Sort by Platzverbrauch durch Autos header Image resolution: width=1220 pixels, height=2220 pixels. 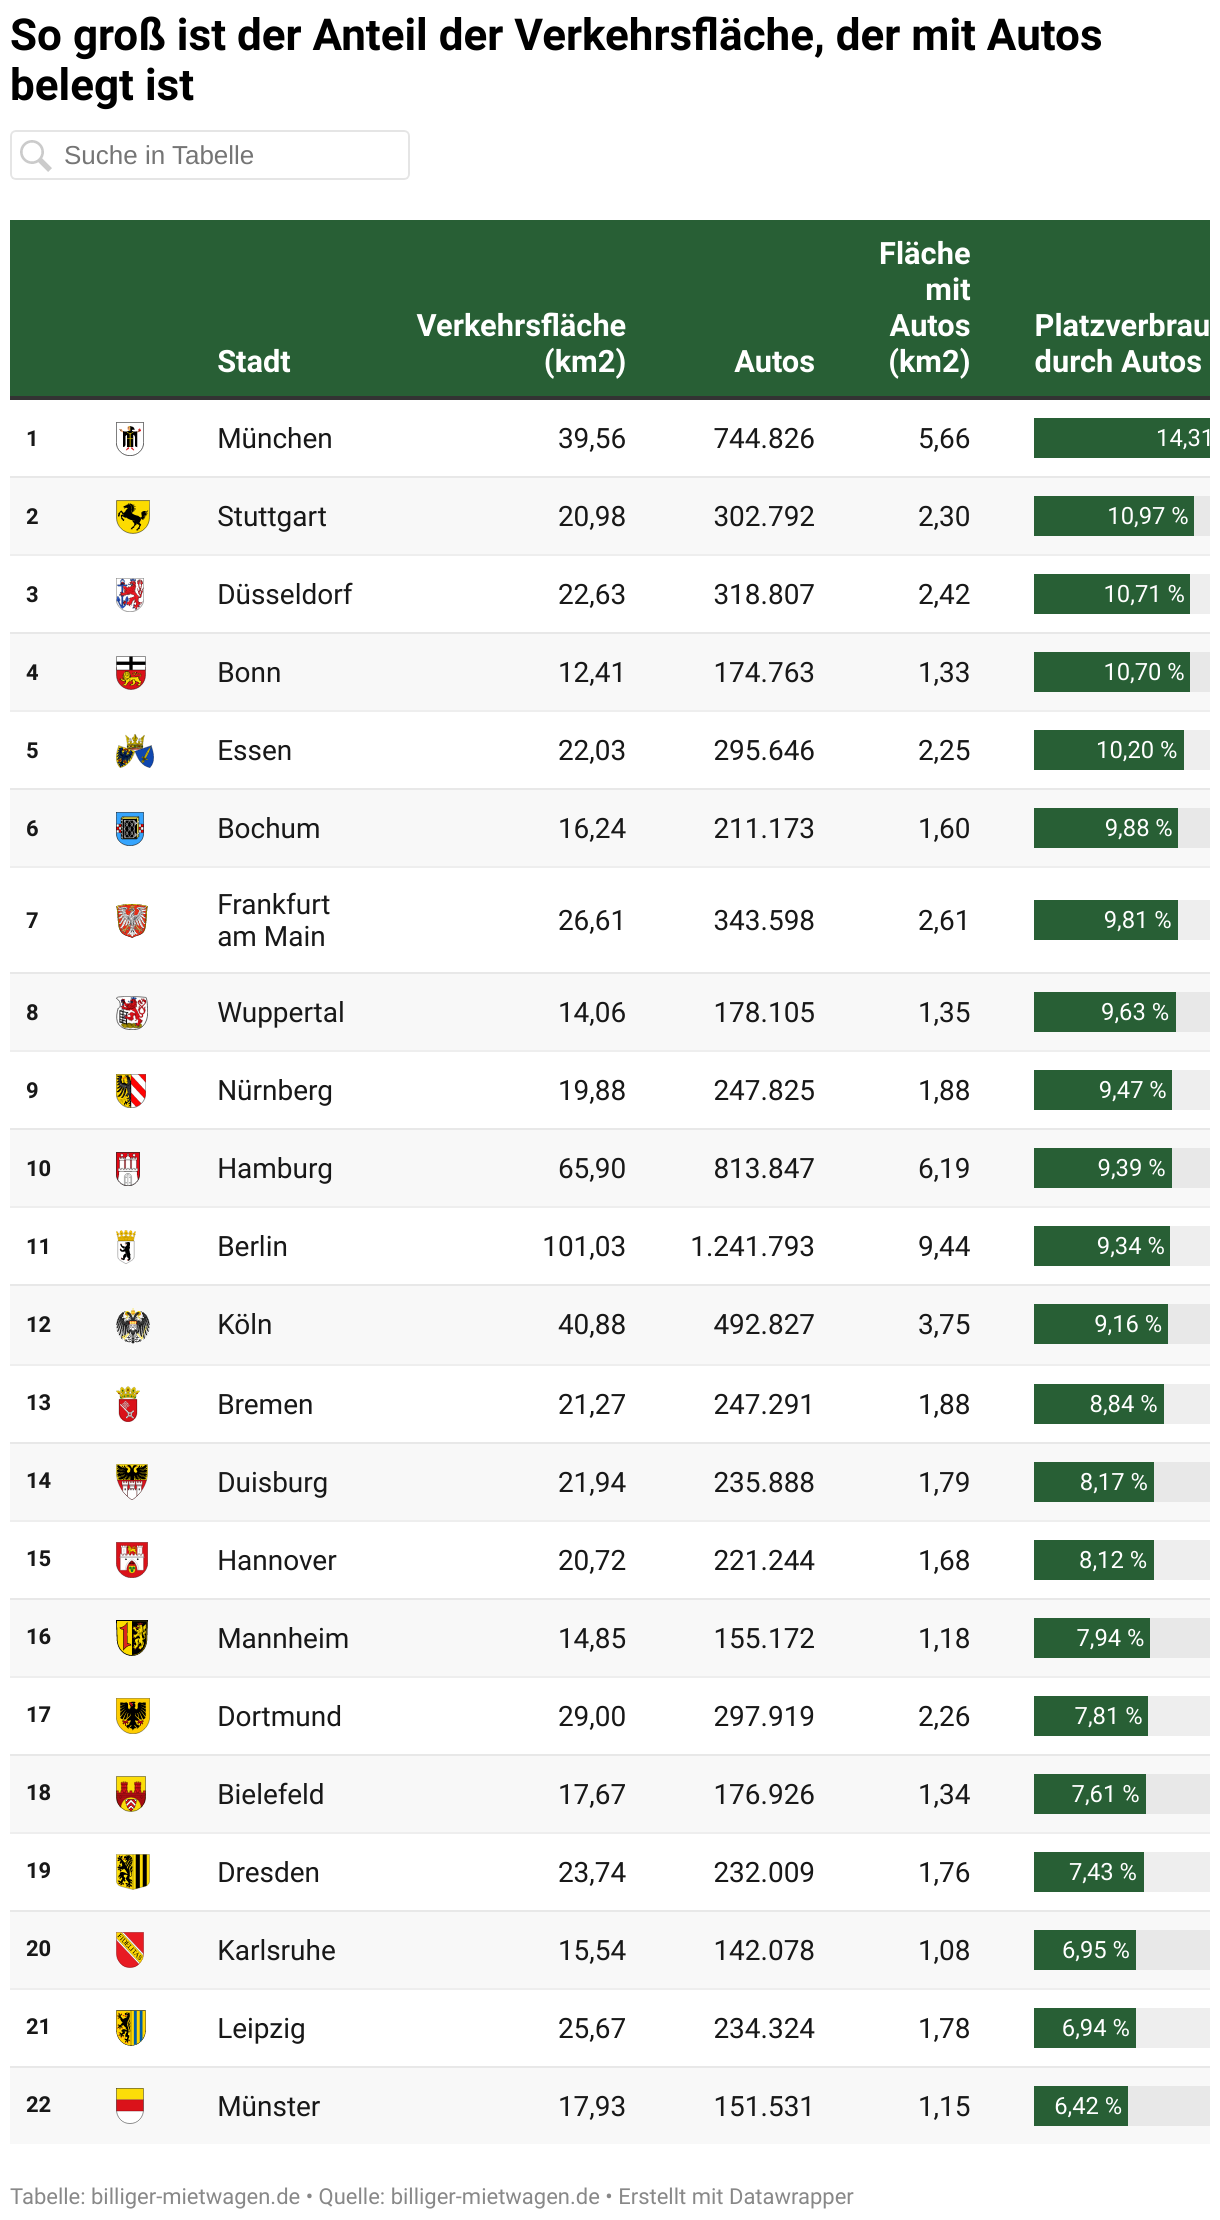[x=1120, y=343]
